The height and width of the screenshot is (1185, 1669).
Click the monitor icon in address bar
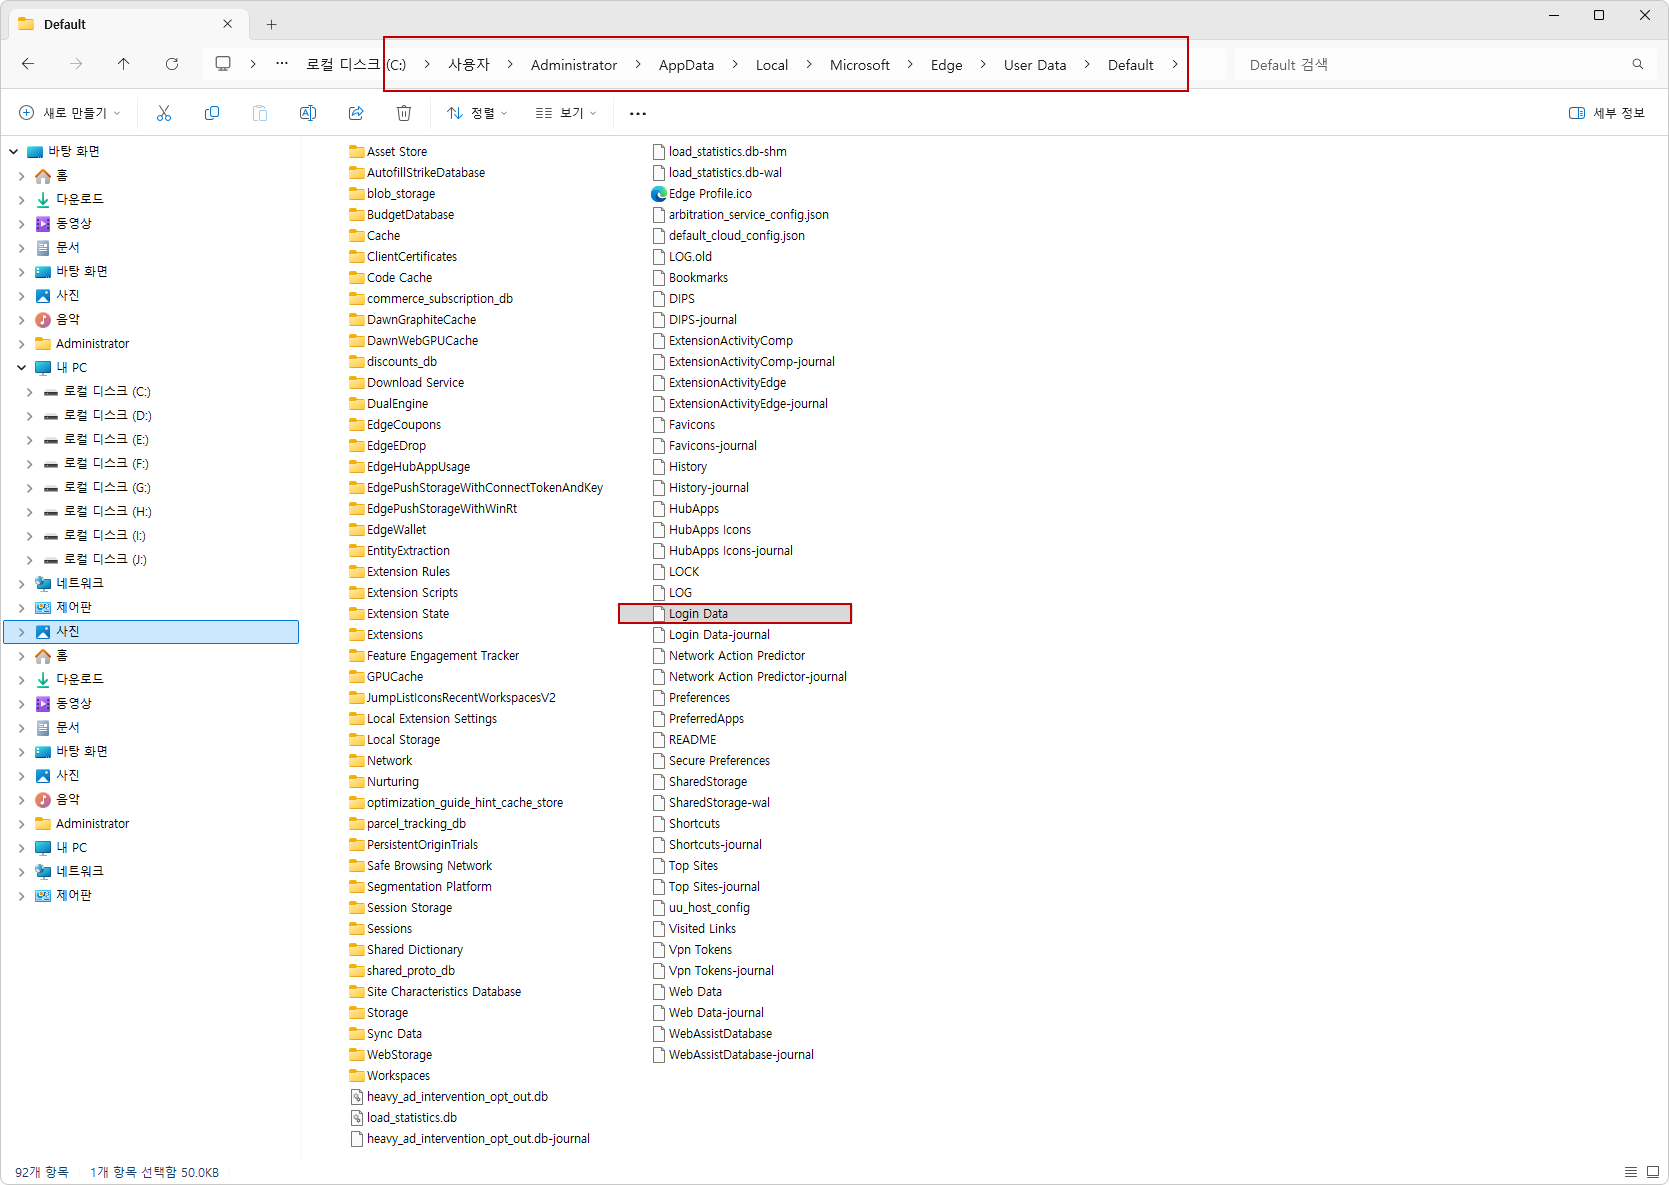click(223, 64)
